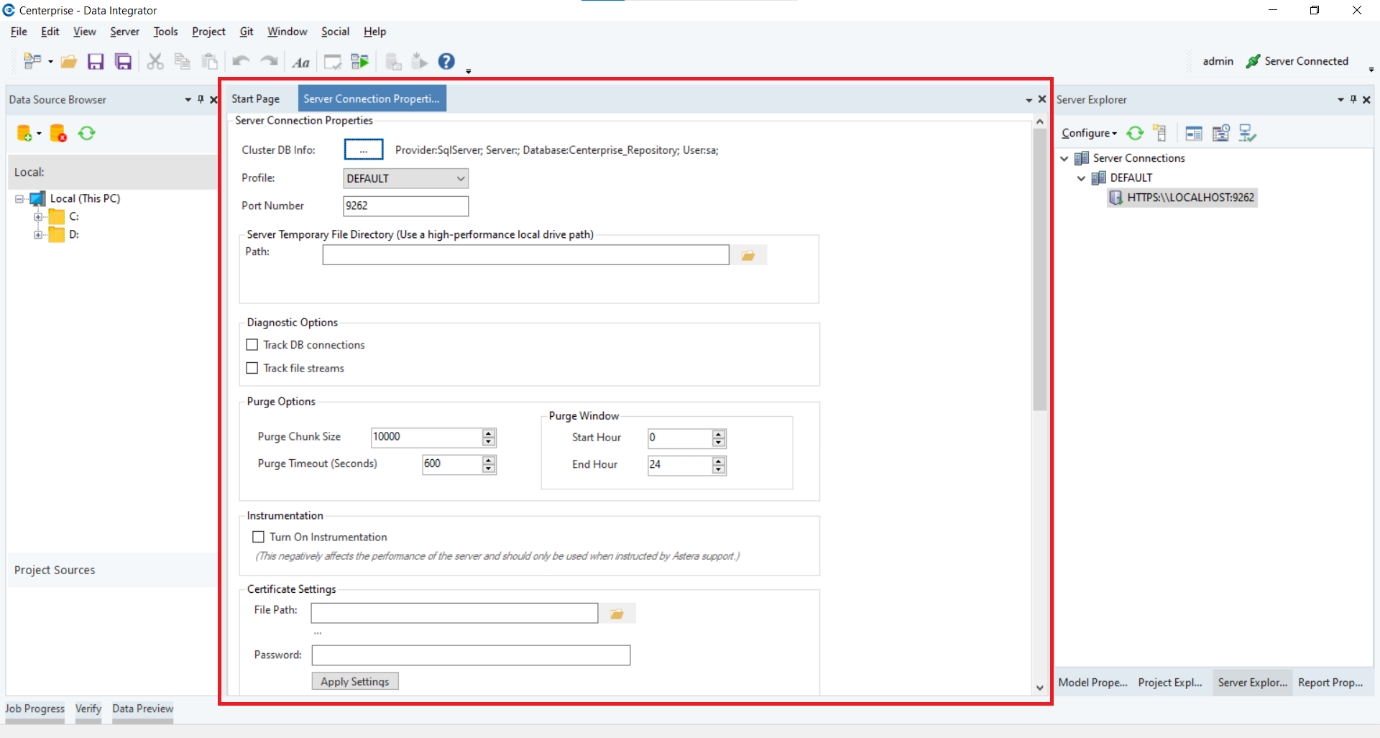The width and height of the screenshot is (1380, 738).
Task: Click the Apply Settings button
Action: (x=355, y=681)
